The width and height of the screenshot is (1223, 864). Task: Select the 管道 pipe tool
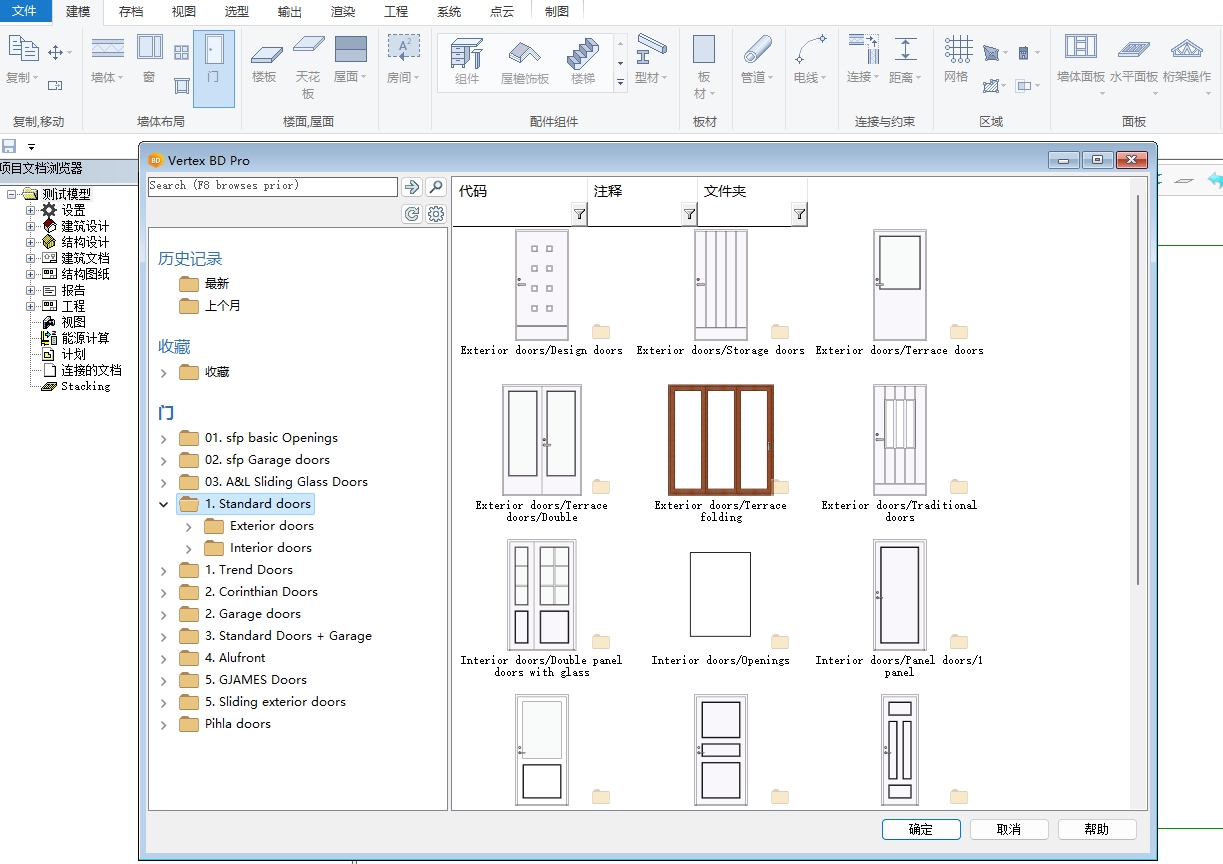point(757,61)
